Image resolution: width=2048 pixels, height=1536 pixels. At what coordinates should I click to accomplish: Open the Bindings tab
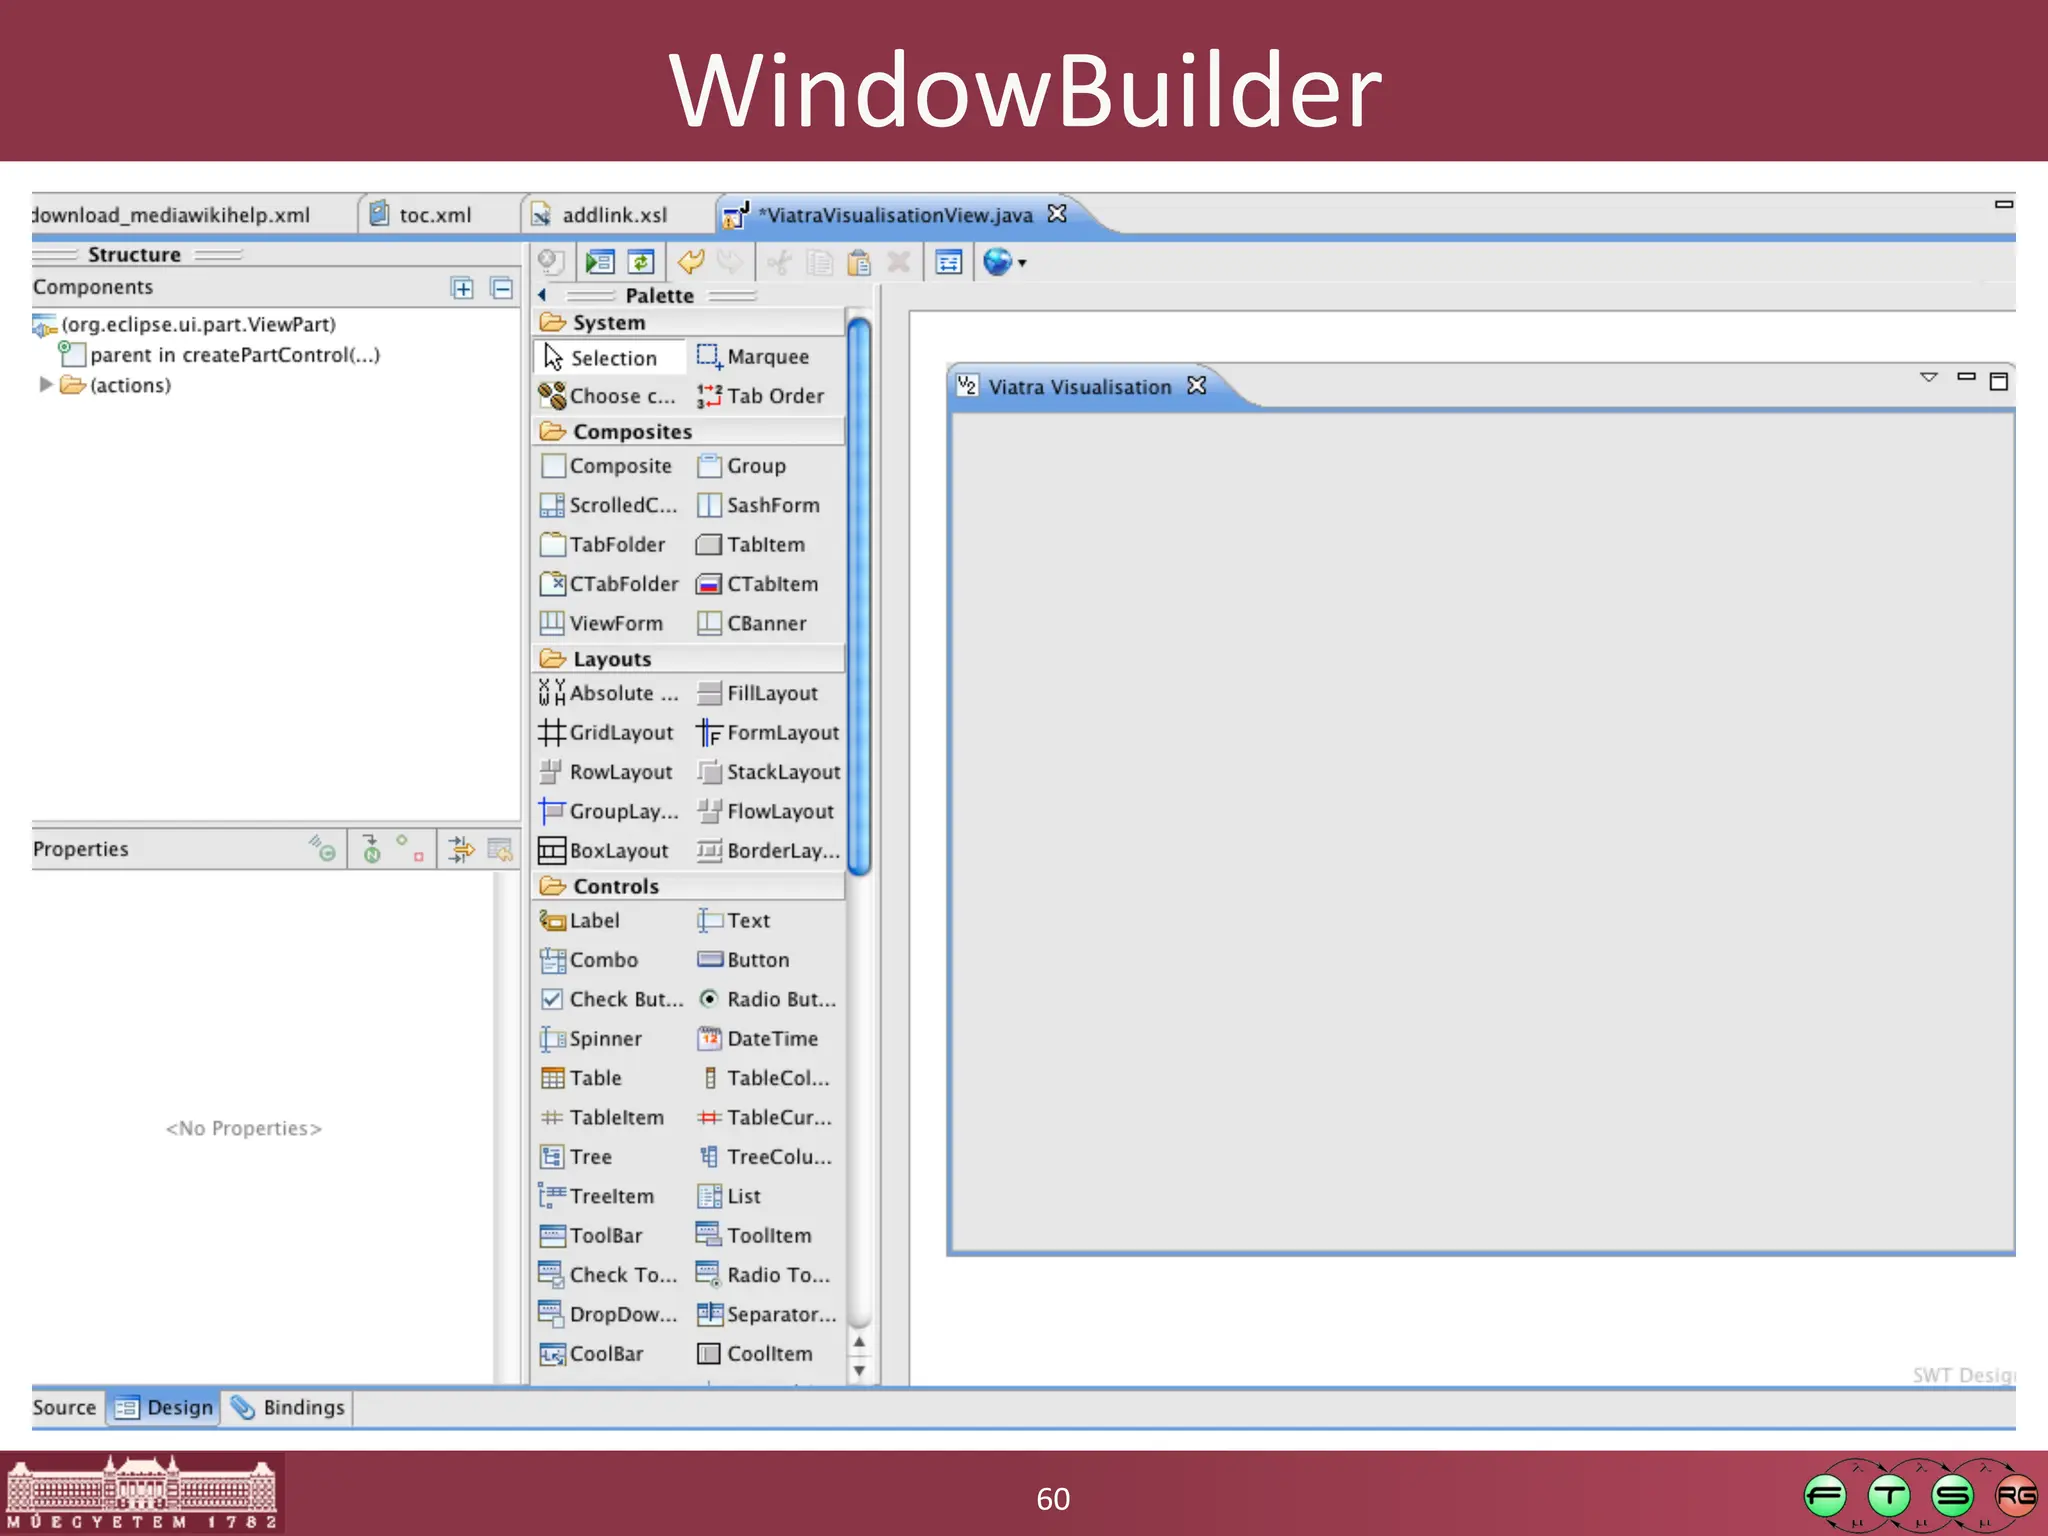tap(287, 1407)
